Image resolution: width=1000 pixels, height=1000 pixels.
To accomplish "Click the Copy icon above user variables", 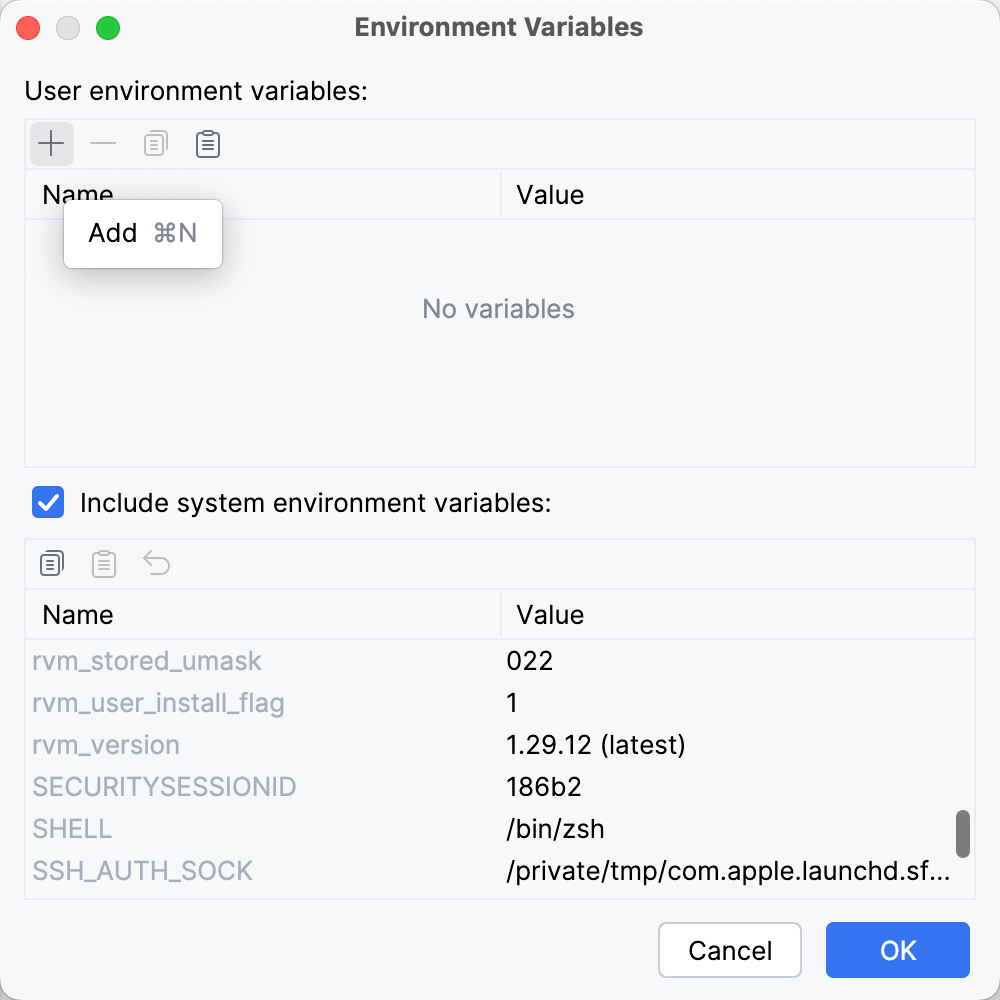I will tap(155, 143).
